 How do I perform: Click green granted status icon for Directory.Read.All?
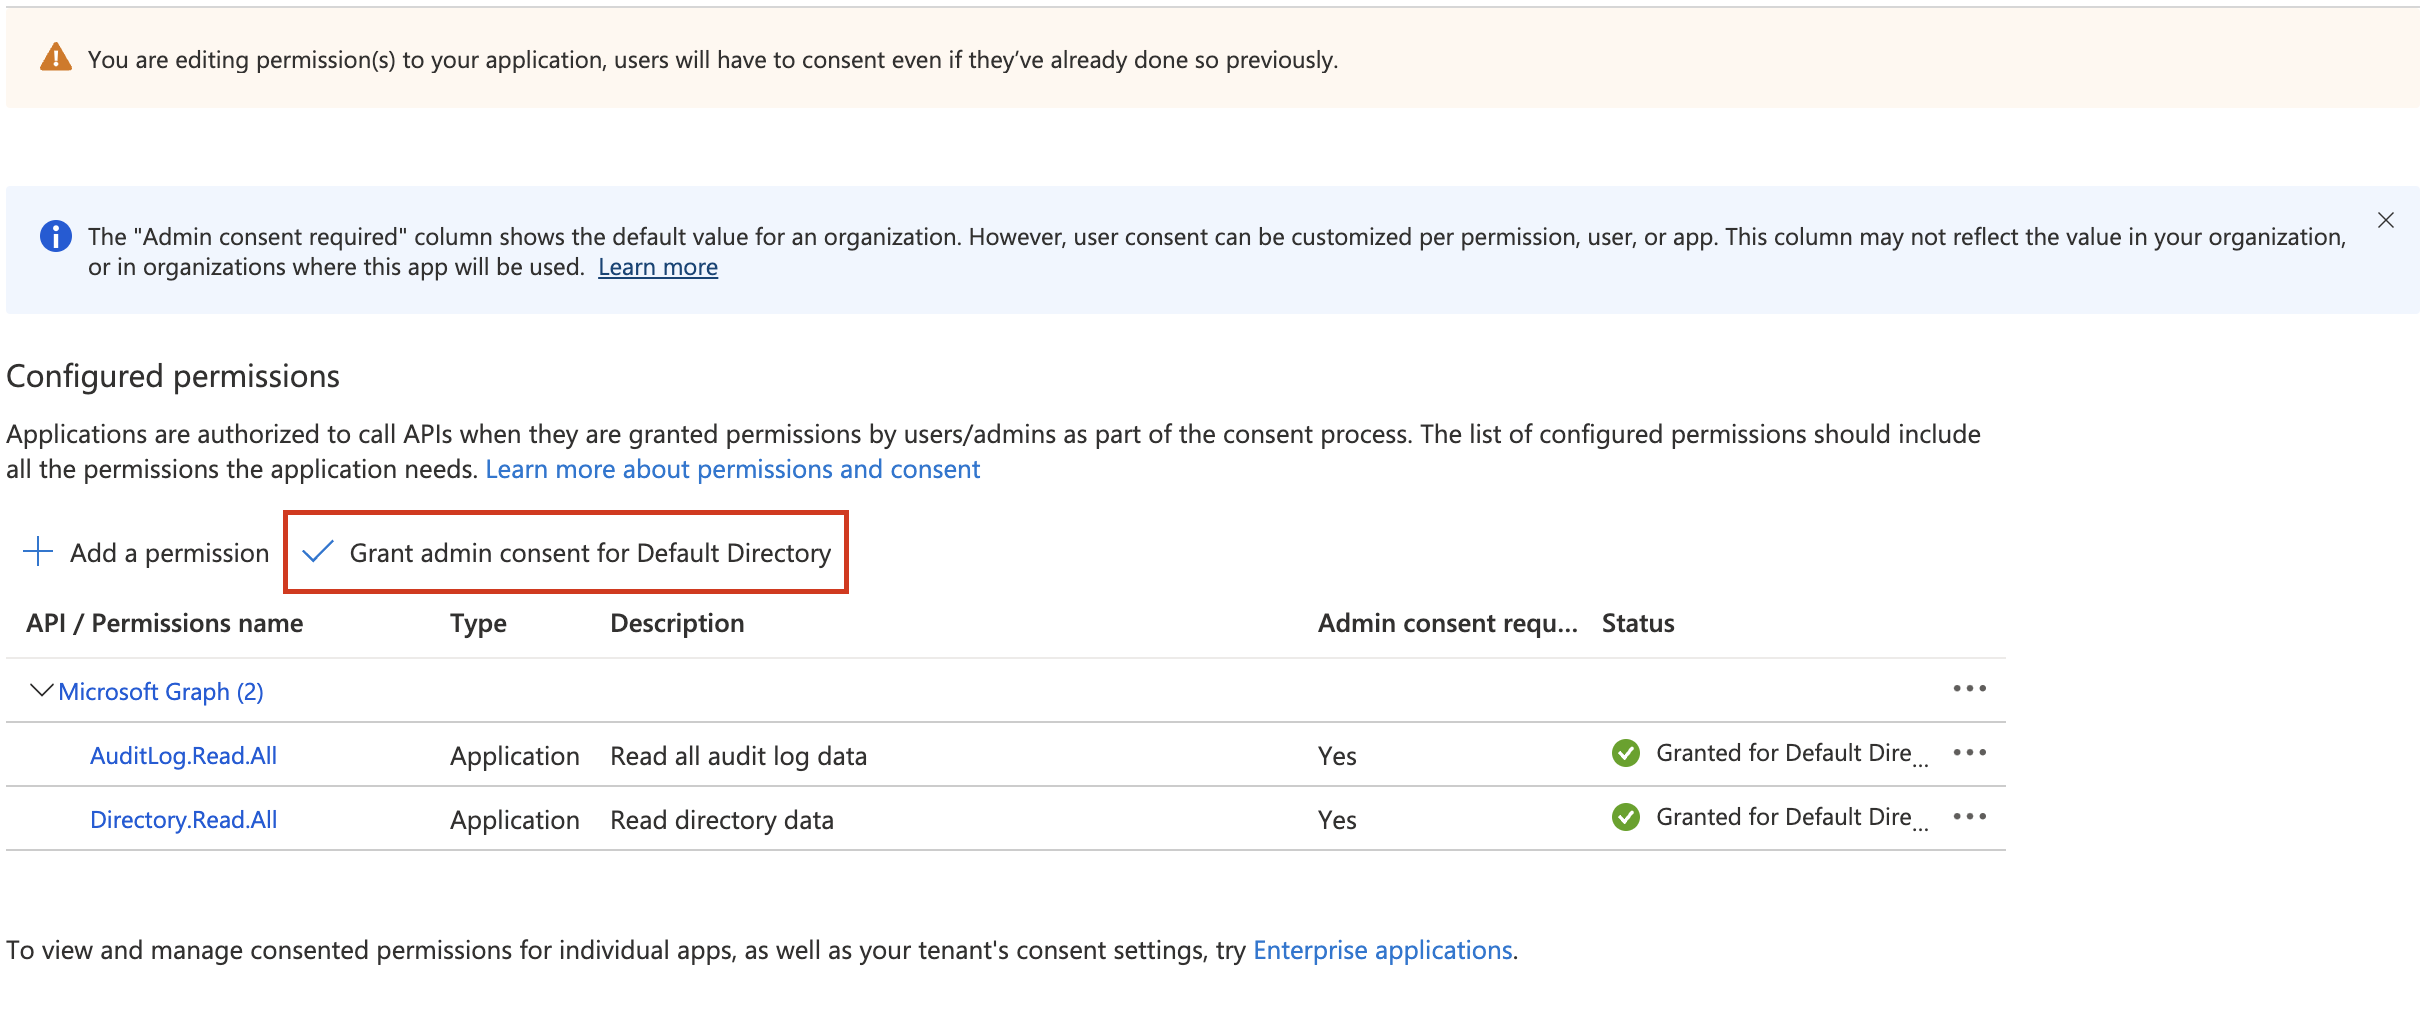(1626, 817)
